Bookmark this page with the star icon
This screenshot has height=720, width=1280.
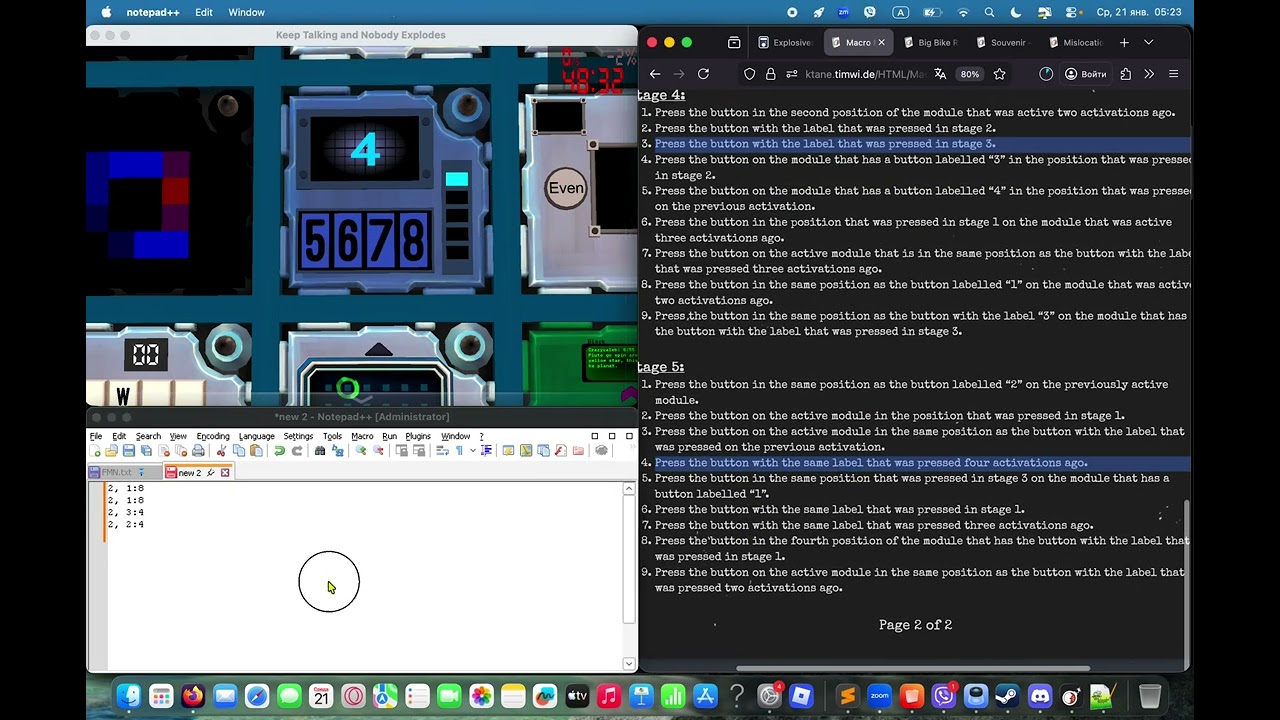coord(999,74)
